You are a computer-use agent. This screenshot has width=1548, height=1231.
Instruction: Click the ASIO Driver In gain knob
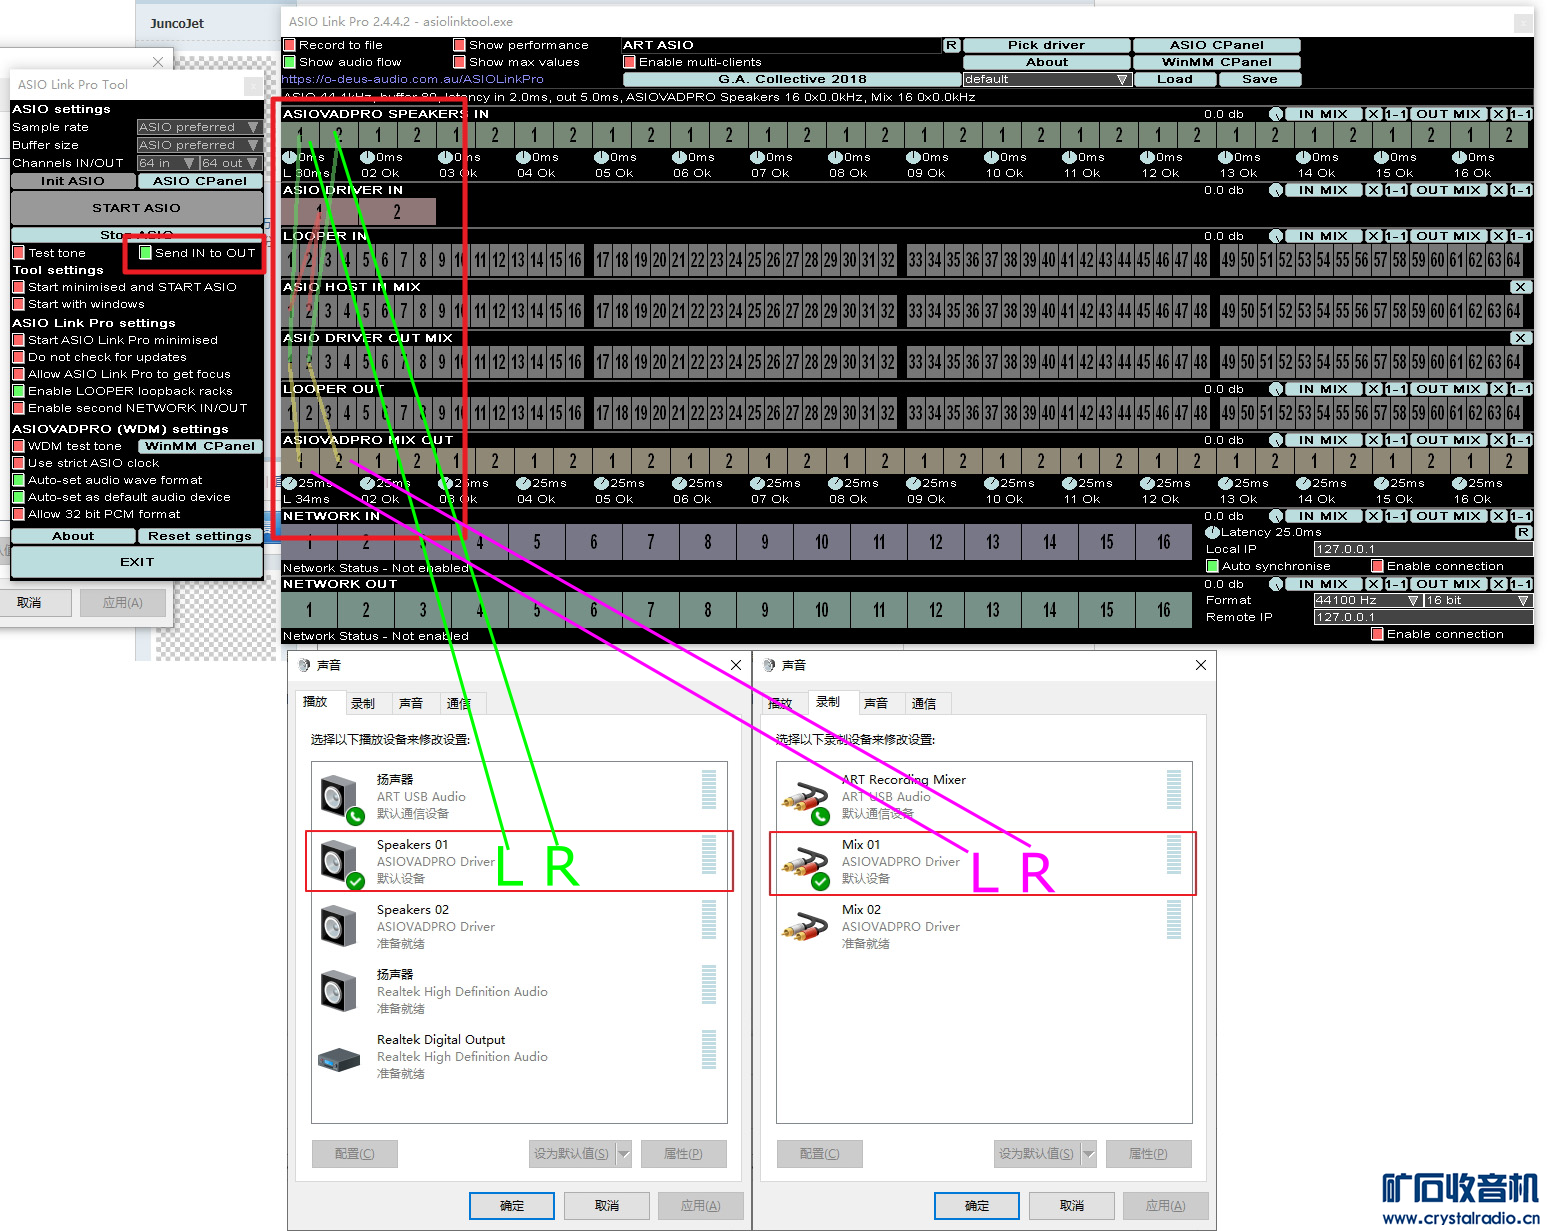tap(1276, 190)
